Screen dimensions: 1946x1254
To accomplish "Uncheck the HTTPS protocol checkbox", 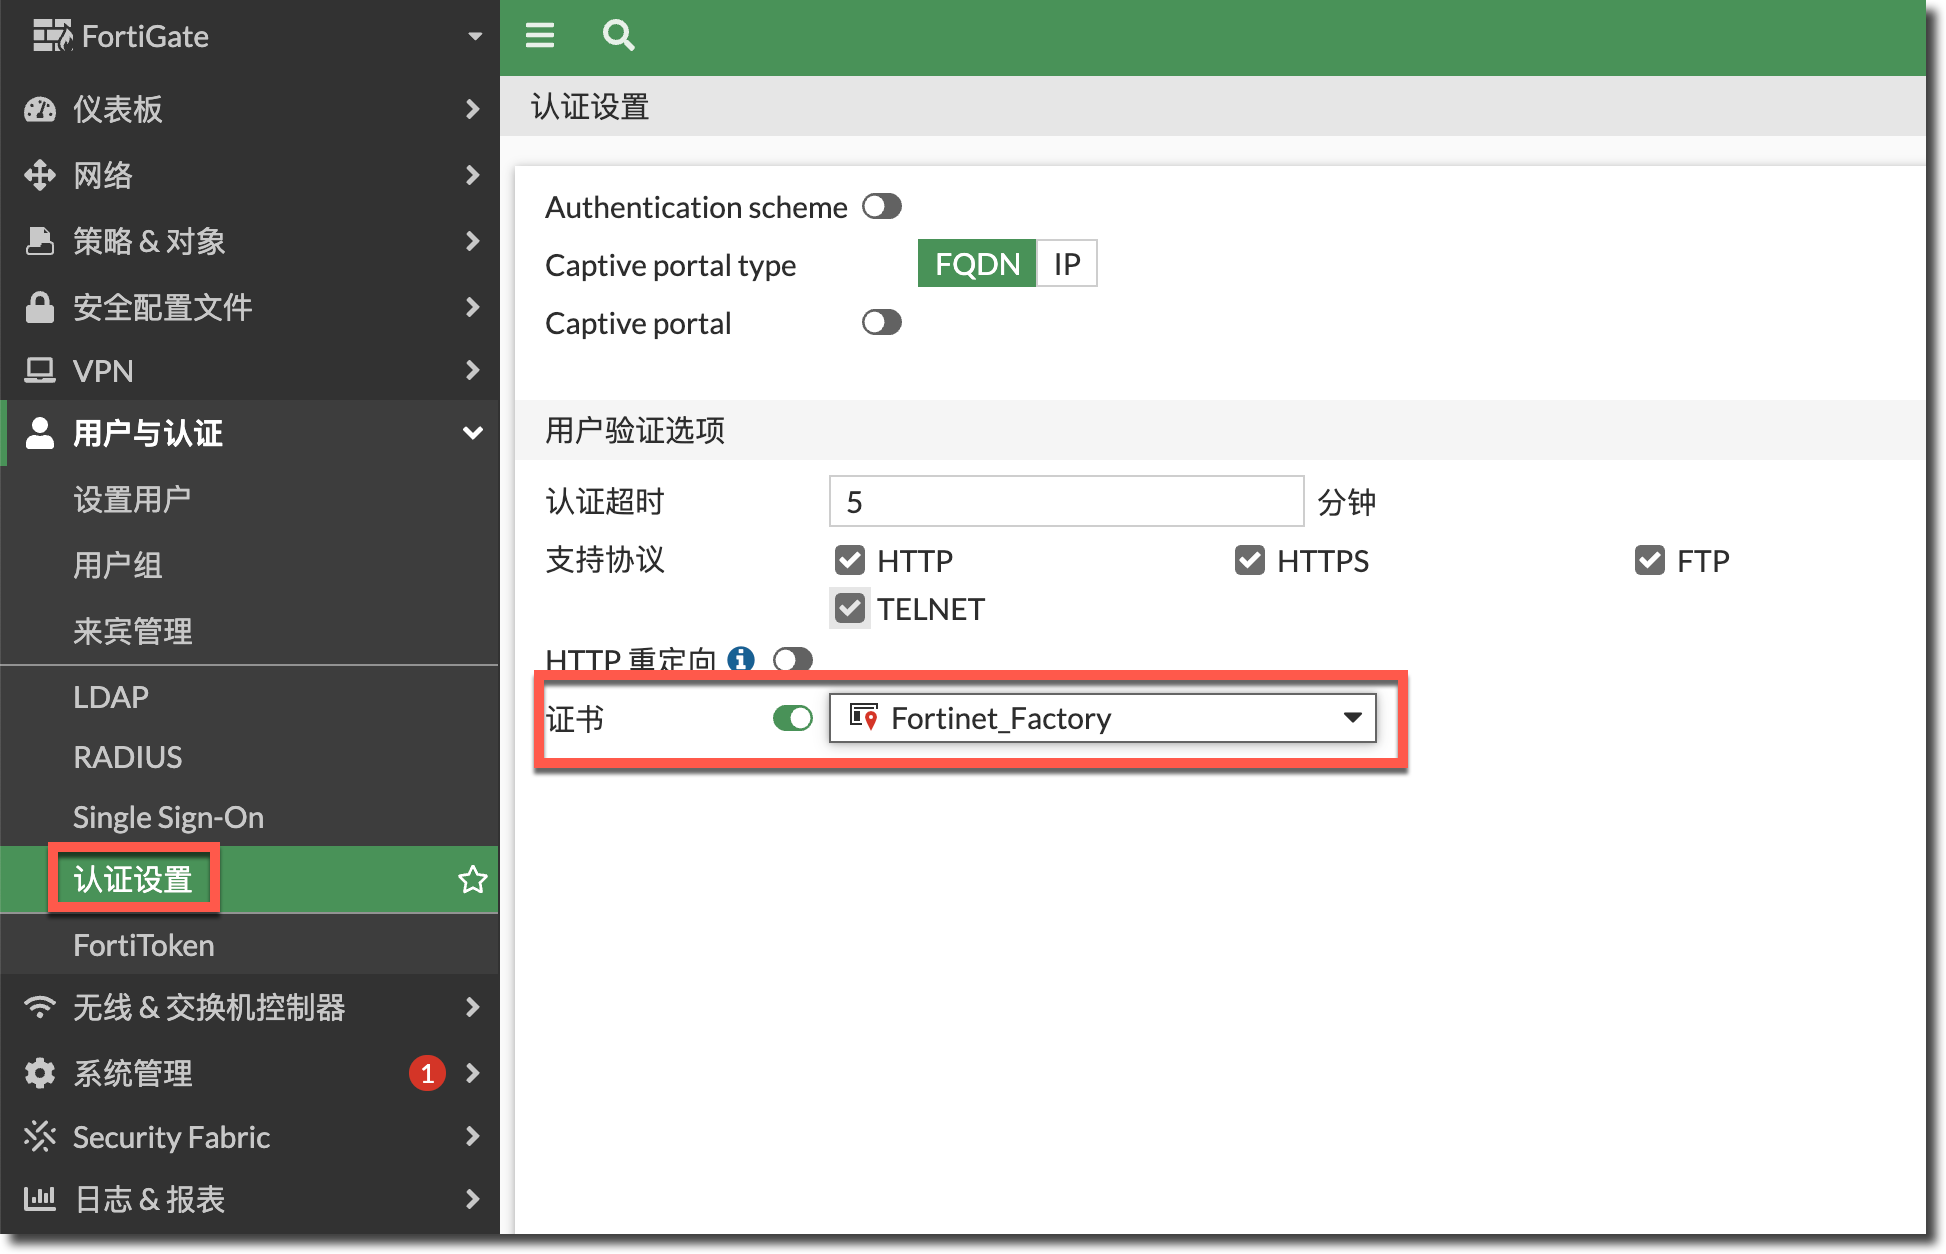I will 1249,560.
